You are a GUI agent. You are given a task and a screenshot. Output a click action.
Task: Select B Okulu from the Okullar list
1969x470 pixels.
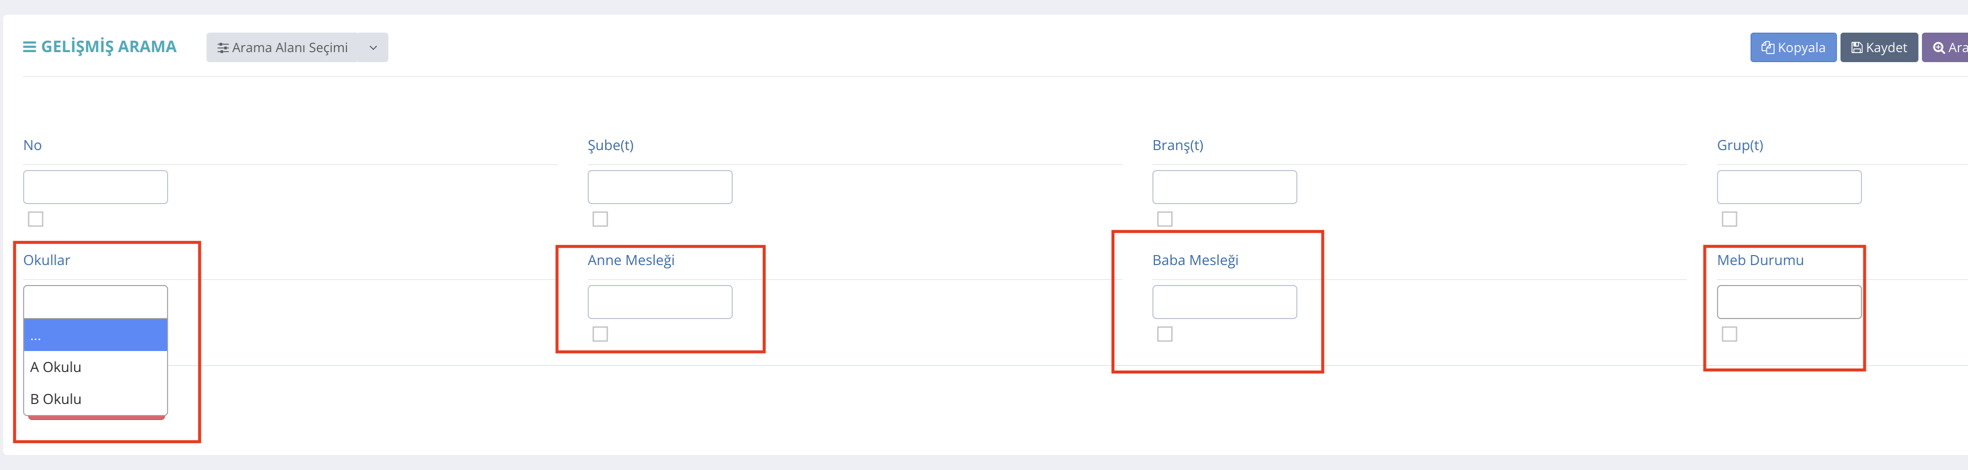[95, 399]
